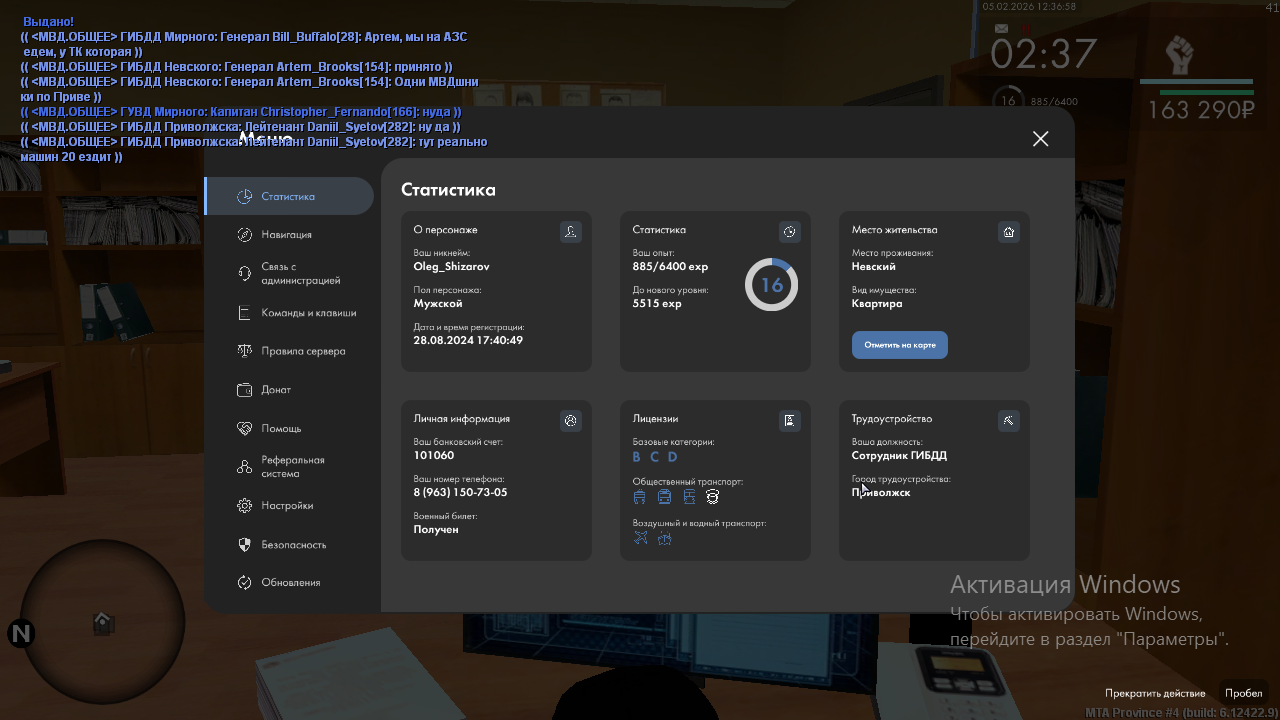Switch to Безопасность section
The image size is (1280, 720).
click(x=293, y=545)
